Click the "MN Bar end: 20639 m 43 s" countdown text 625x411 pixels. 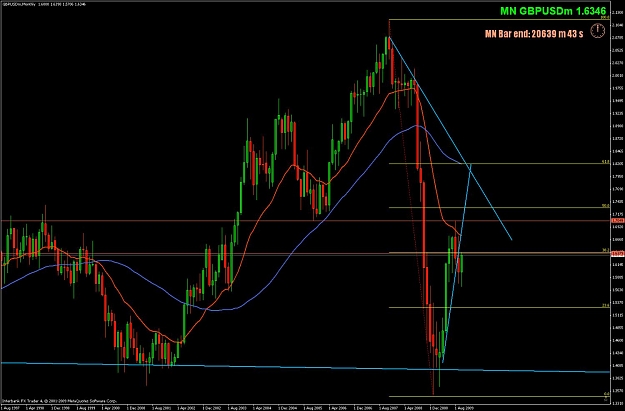pos(534,34)
